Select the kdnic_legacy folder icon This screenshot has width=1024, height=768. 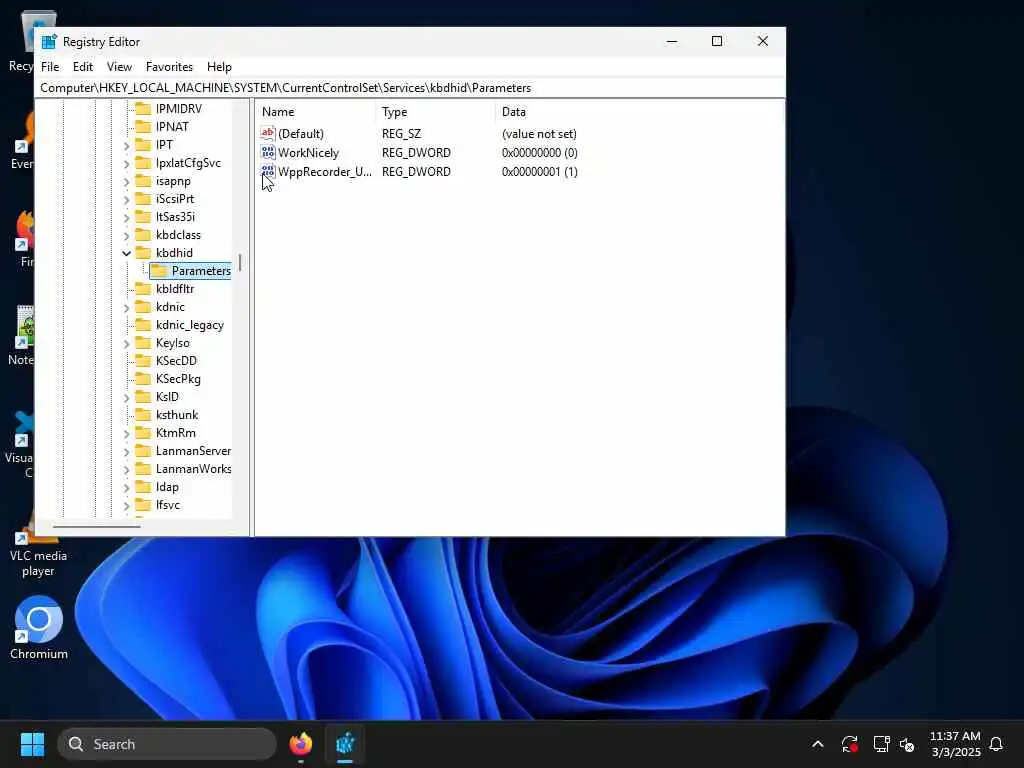coord(142,325)
